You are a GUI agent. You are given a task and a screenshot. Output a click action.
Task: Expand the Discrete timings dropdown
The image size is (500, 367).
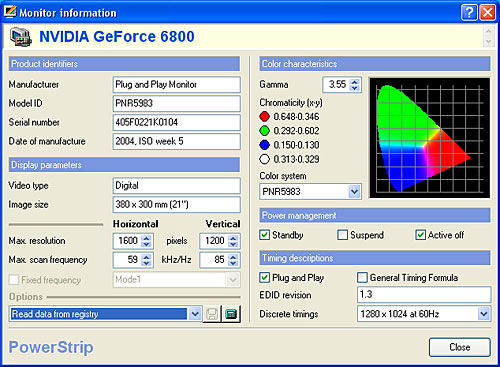pos(483,314)
